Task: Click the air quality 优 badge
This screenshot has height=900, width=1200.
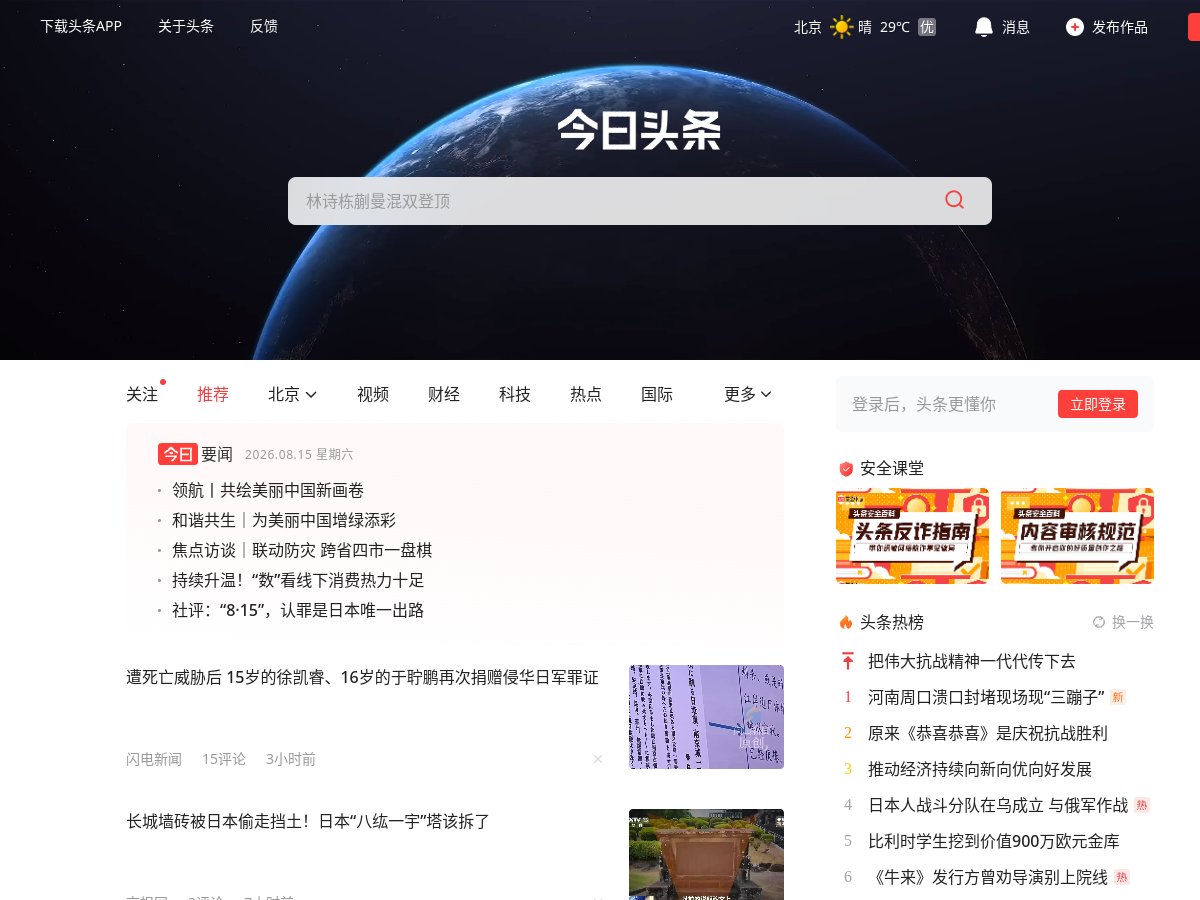Action: point(927,27)
